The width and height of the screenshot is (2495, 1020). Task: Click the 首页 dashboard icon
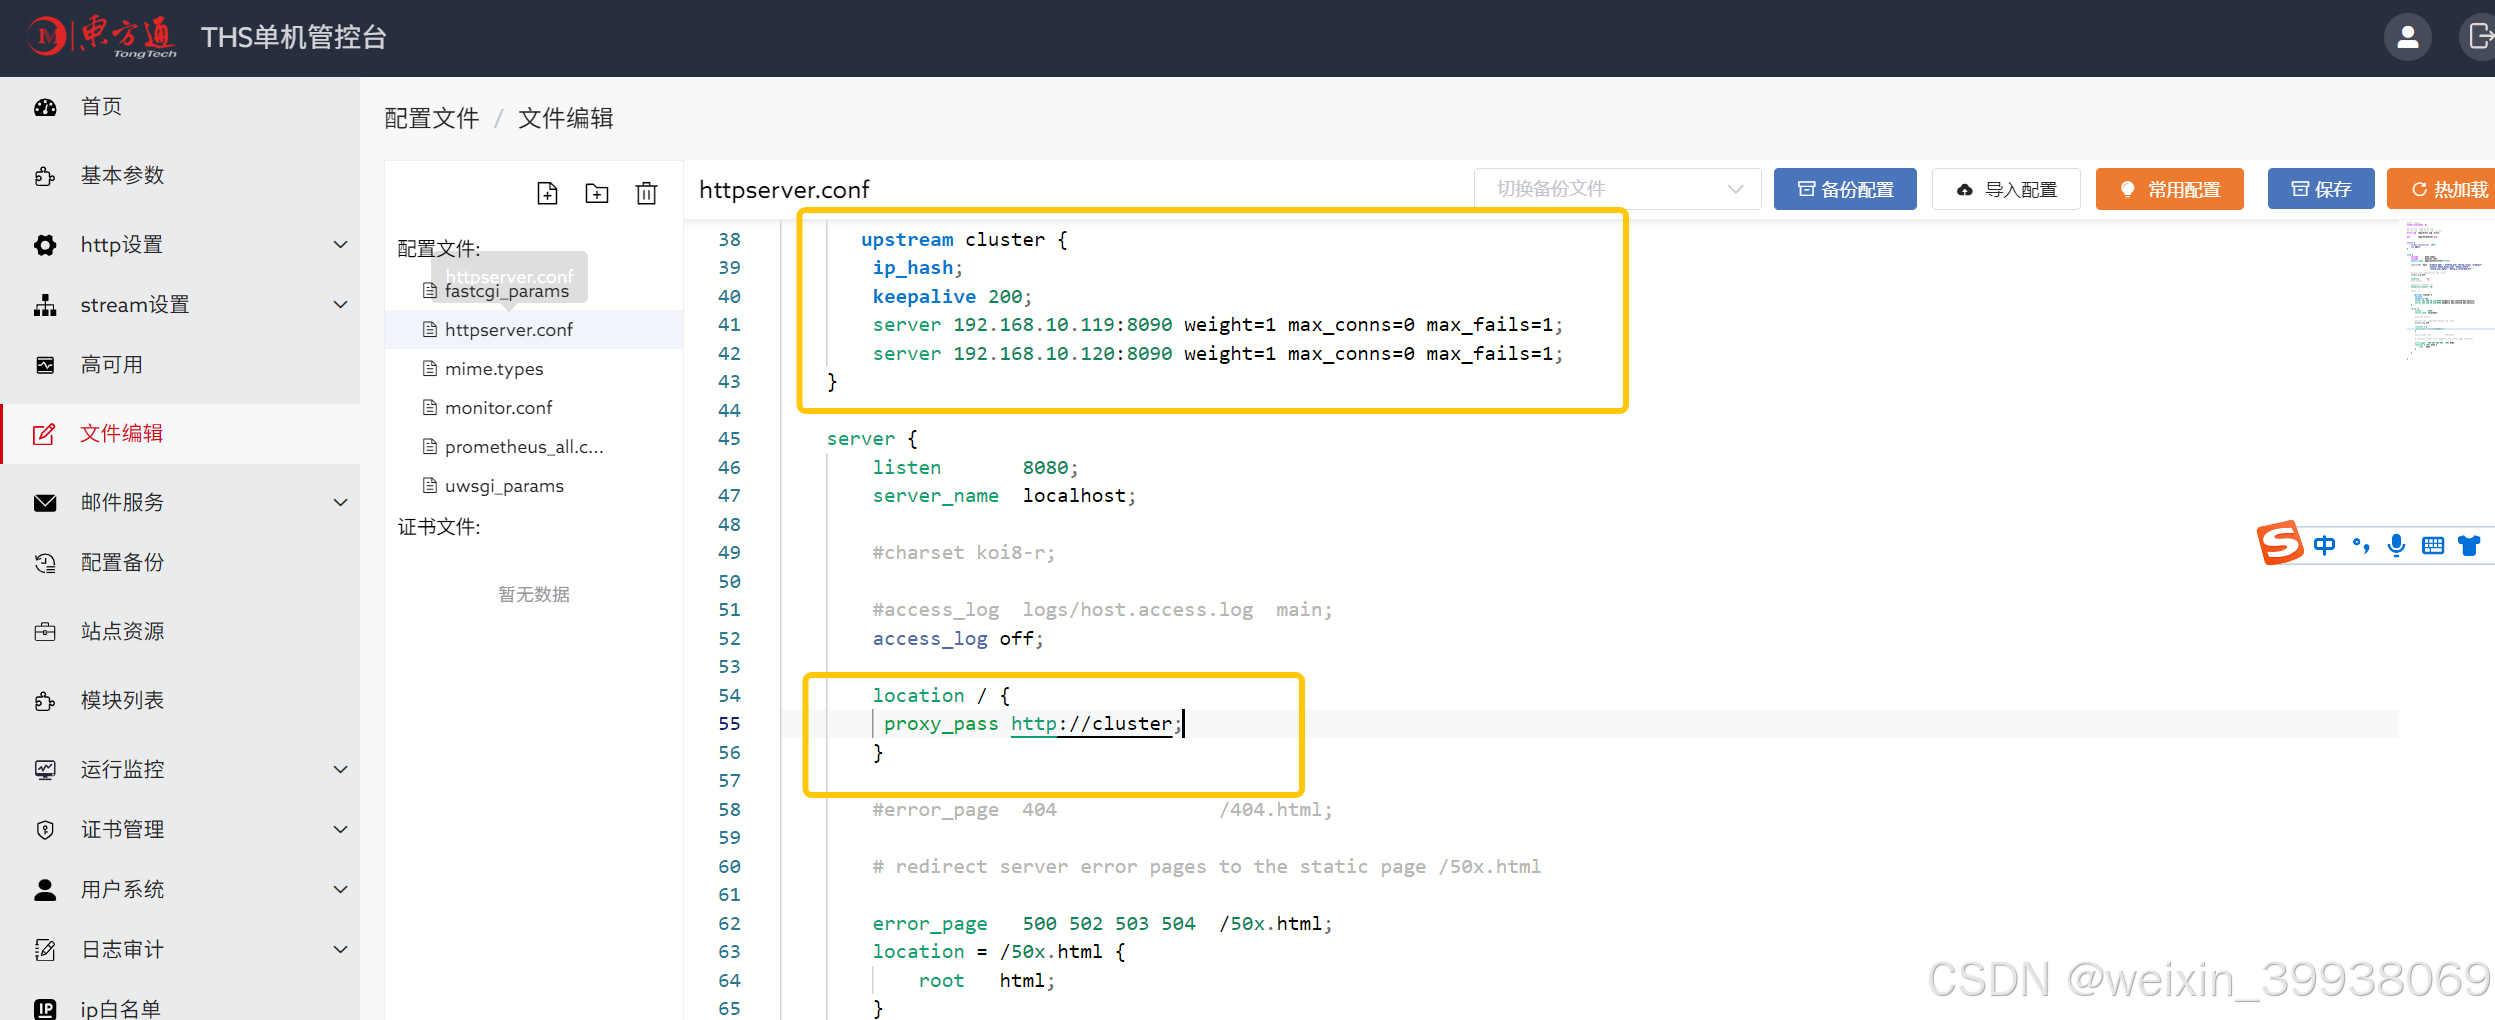[45, 107]
